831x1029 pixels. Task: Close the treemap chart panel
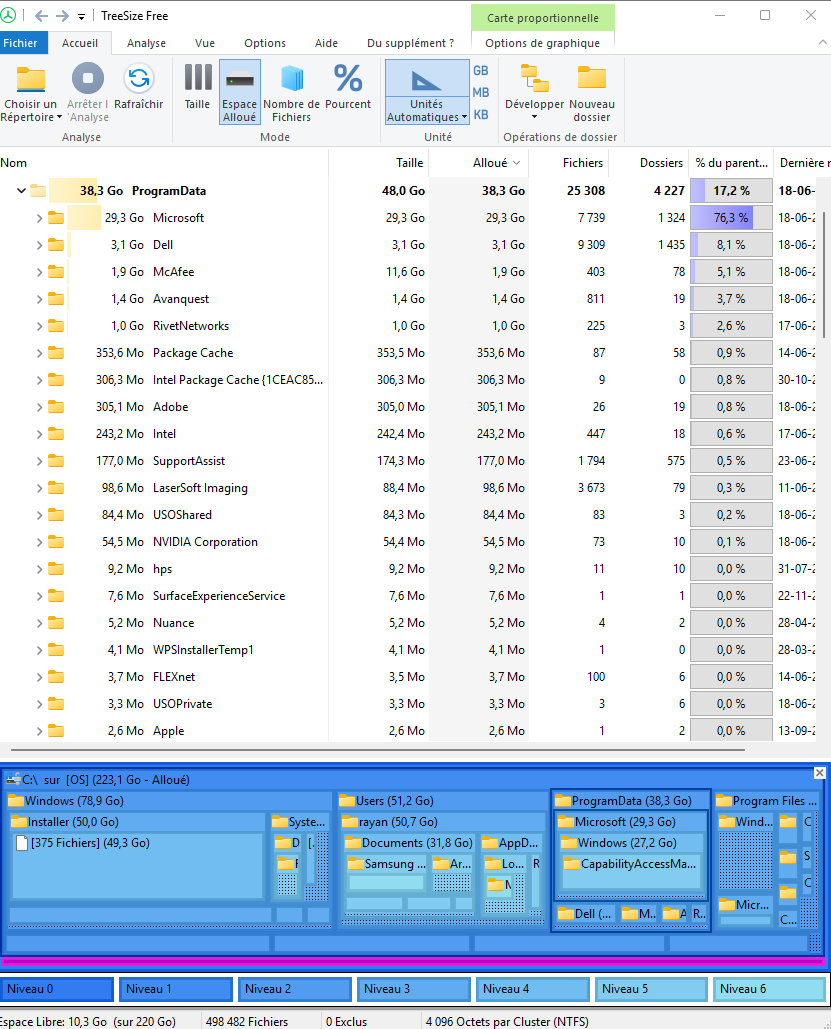[820, 773]
